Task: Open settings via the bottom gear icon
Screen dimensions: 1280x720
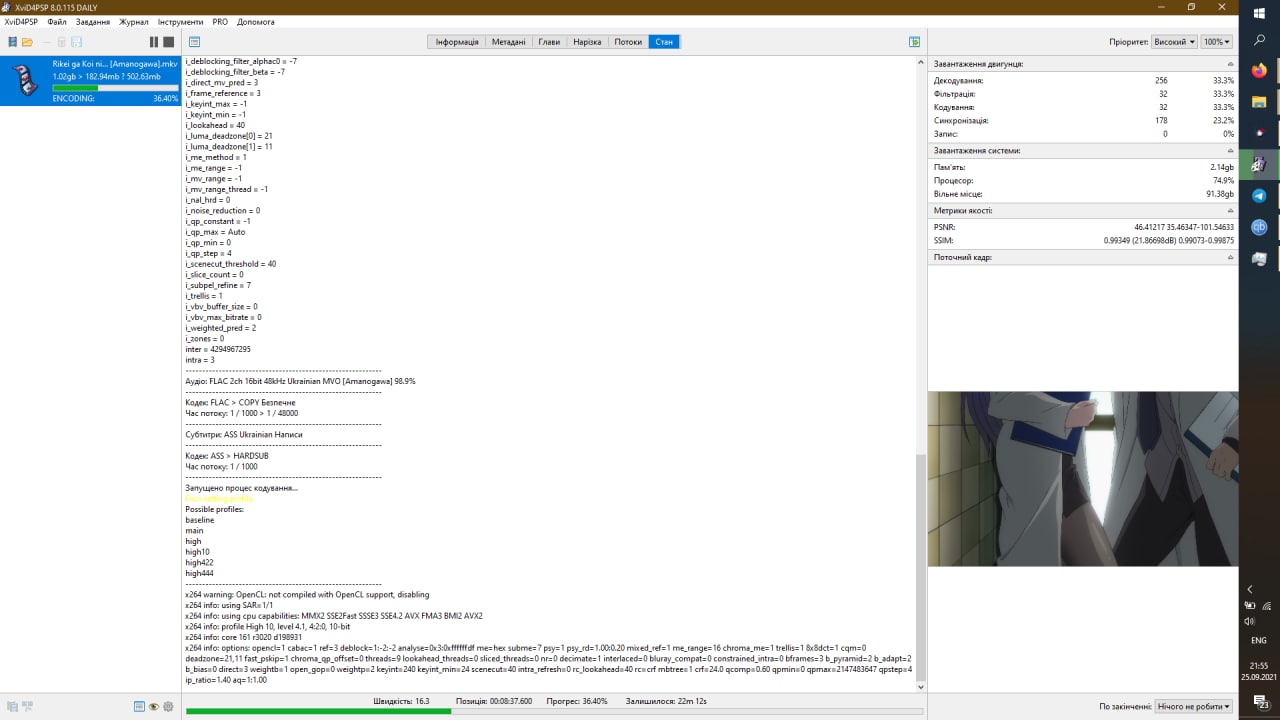Action: (169, 706)
